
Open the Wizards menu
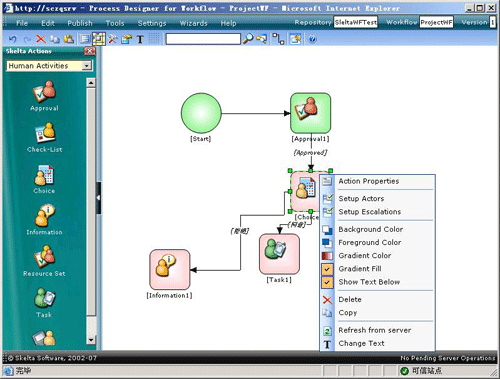pyautogui.click(x=194, y=23)
